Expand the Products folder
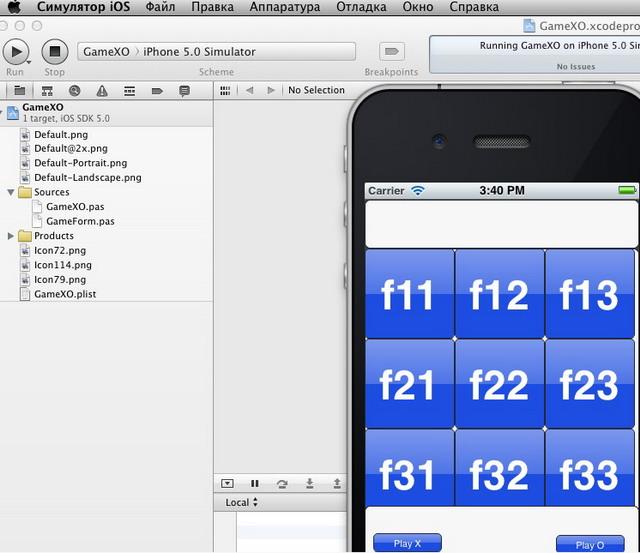Screen dimensions: 640x553 click(11, 236)
